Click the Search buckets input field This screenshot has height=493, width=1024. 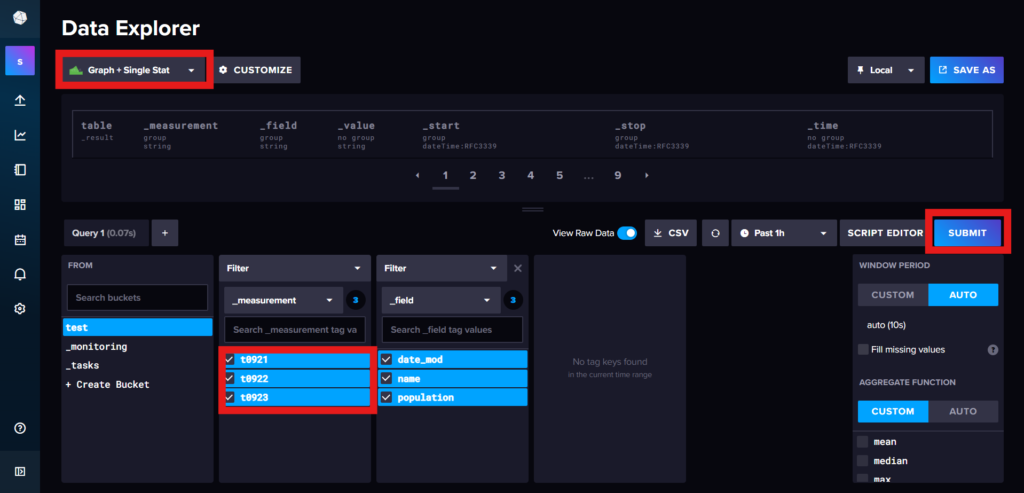pos(137,298)
